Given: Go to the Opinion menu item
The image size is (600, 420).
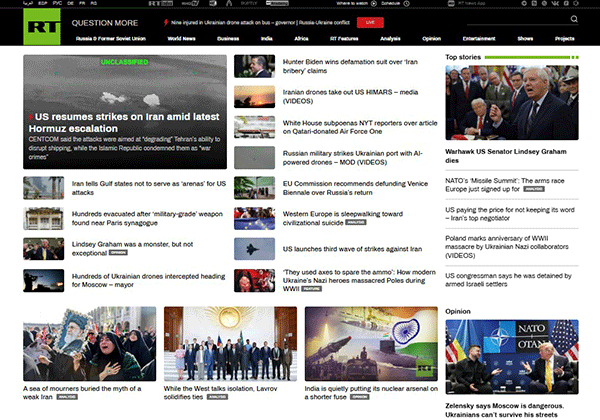Looking at the screenshot, I should tap(431, 39).
